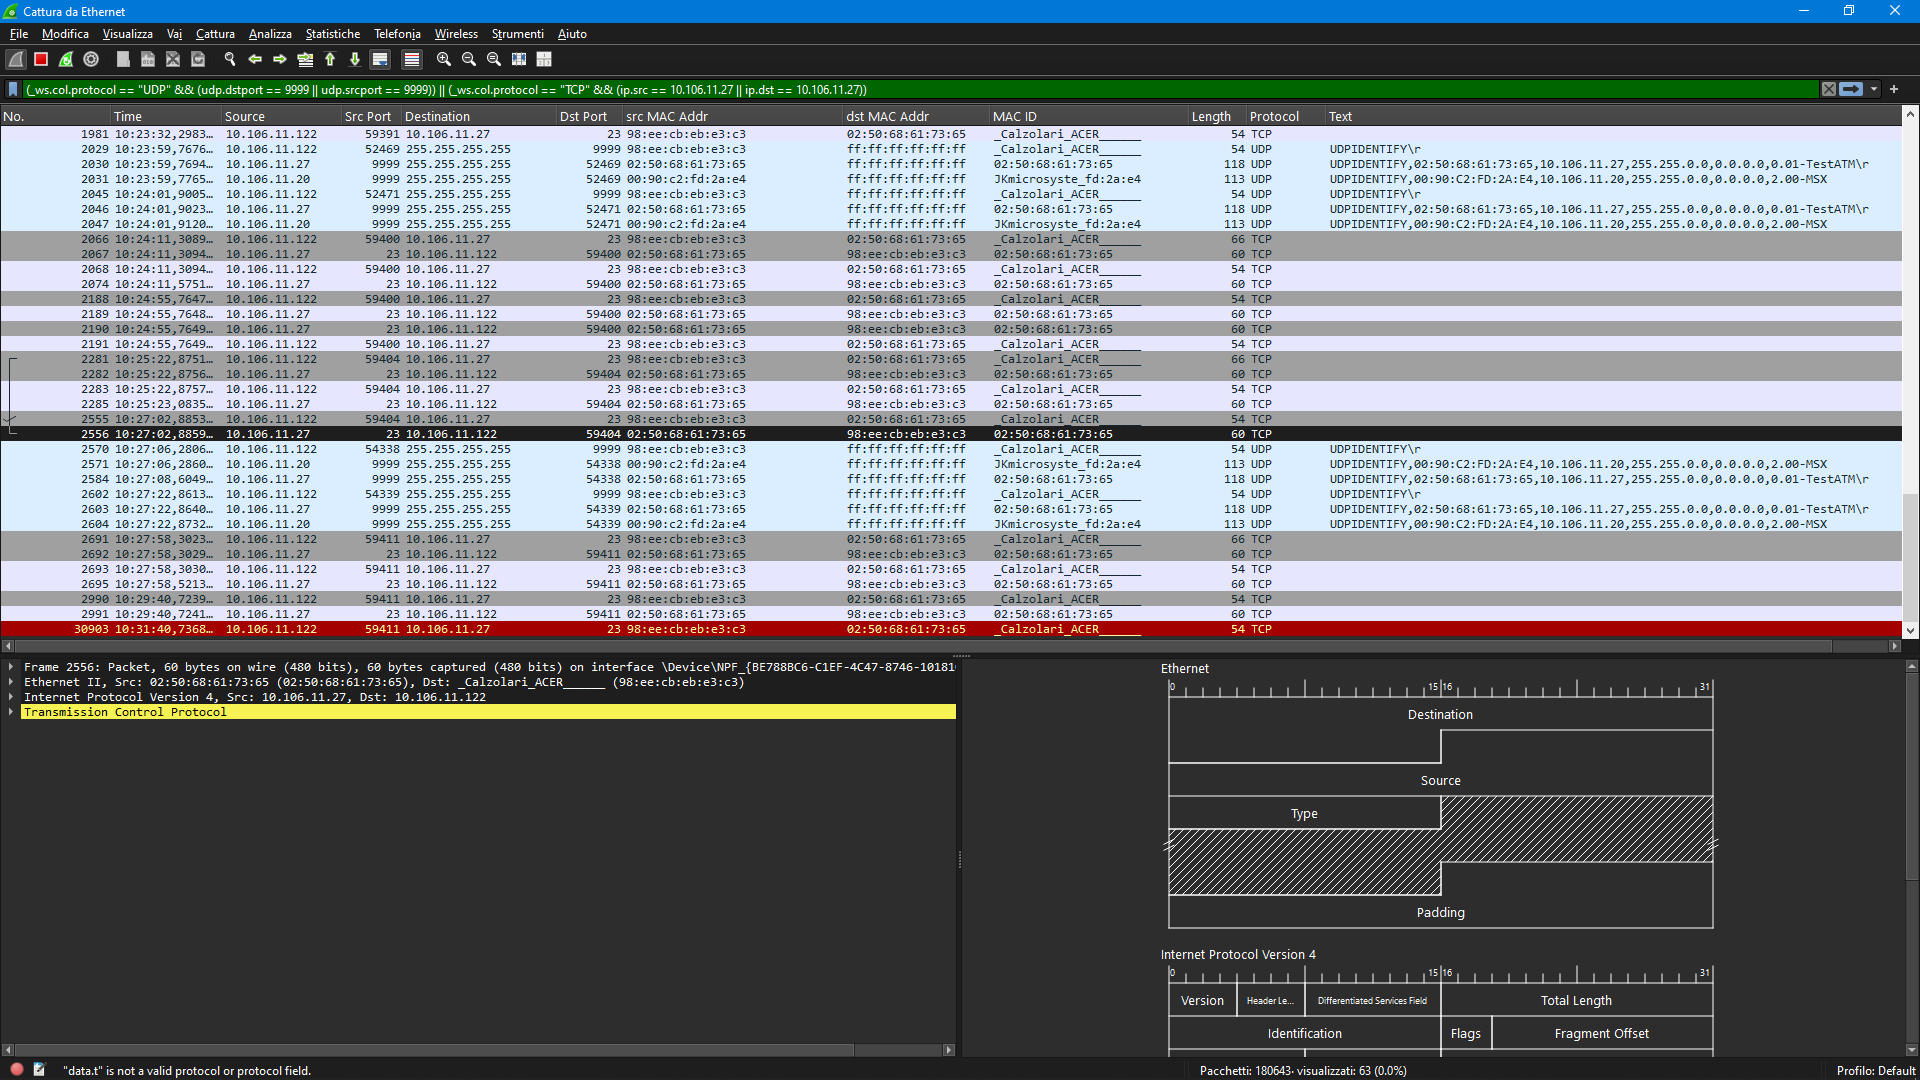Click the Profilo: Default status label
The width and height of the screenshot is (1920, 1080).
tap(1875, 1070)
